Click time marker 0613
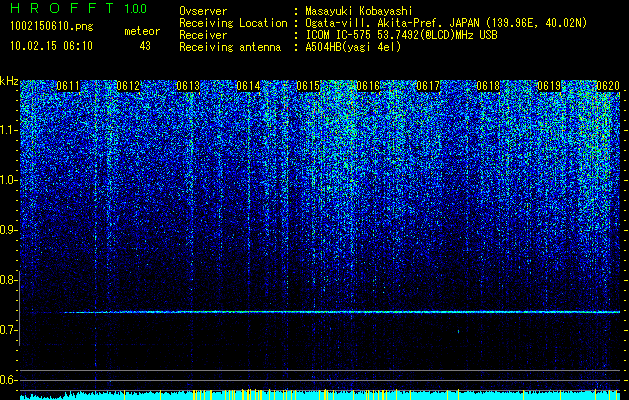 point(188,86)
